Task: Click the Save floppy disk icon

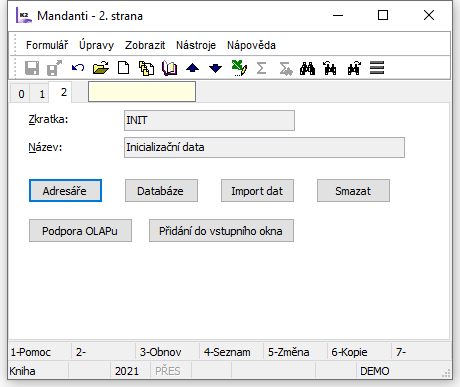Action: coord(32,68)
